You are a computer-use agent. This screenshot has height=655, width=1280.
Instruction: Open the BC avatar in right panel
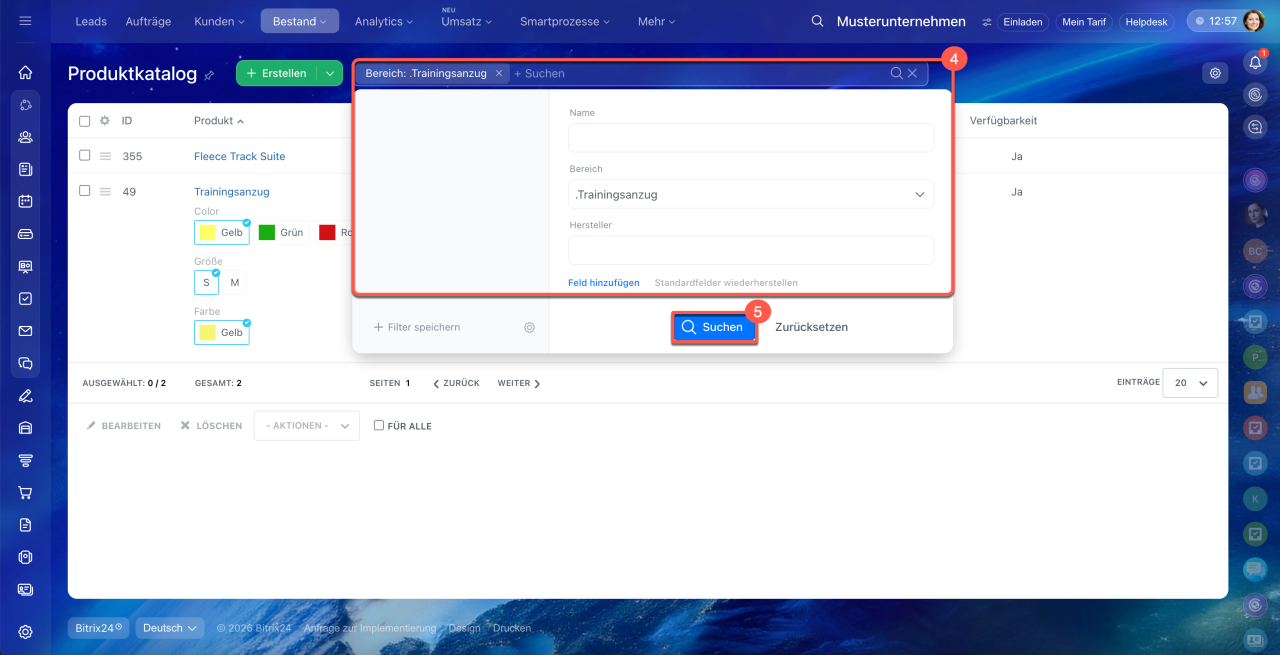coord(1255,251)
